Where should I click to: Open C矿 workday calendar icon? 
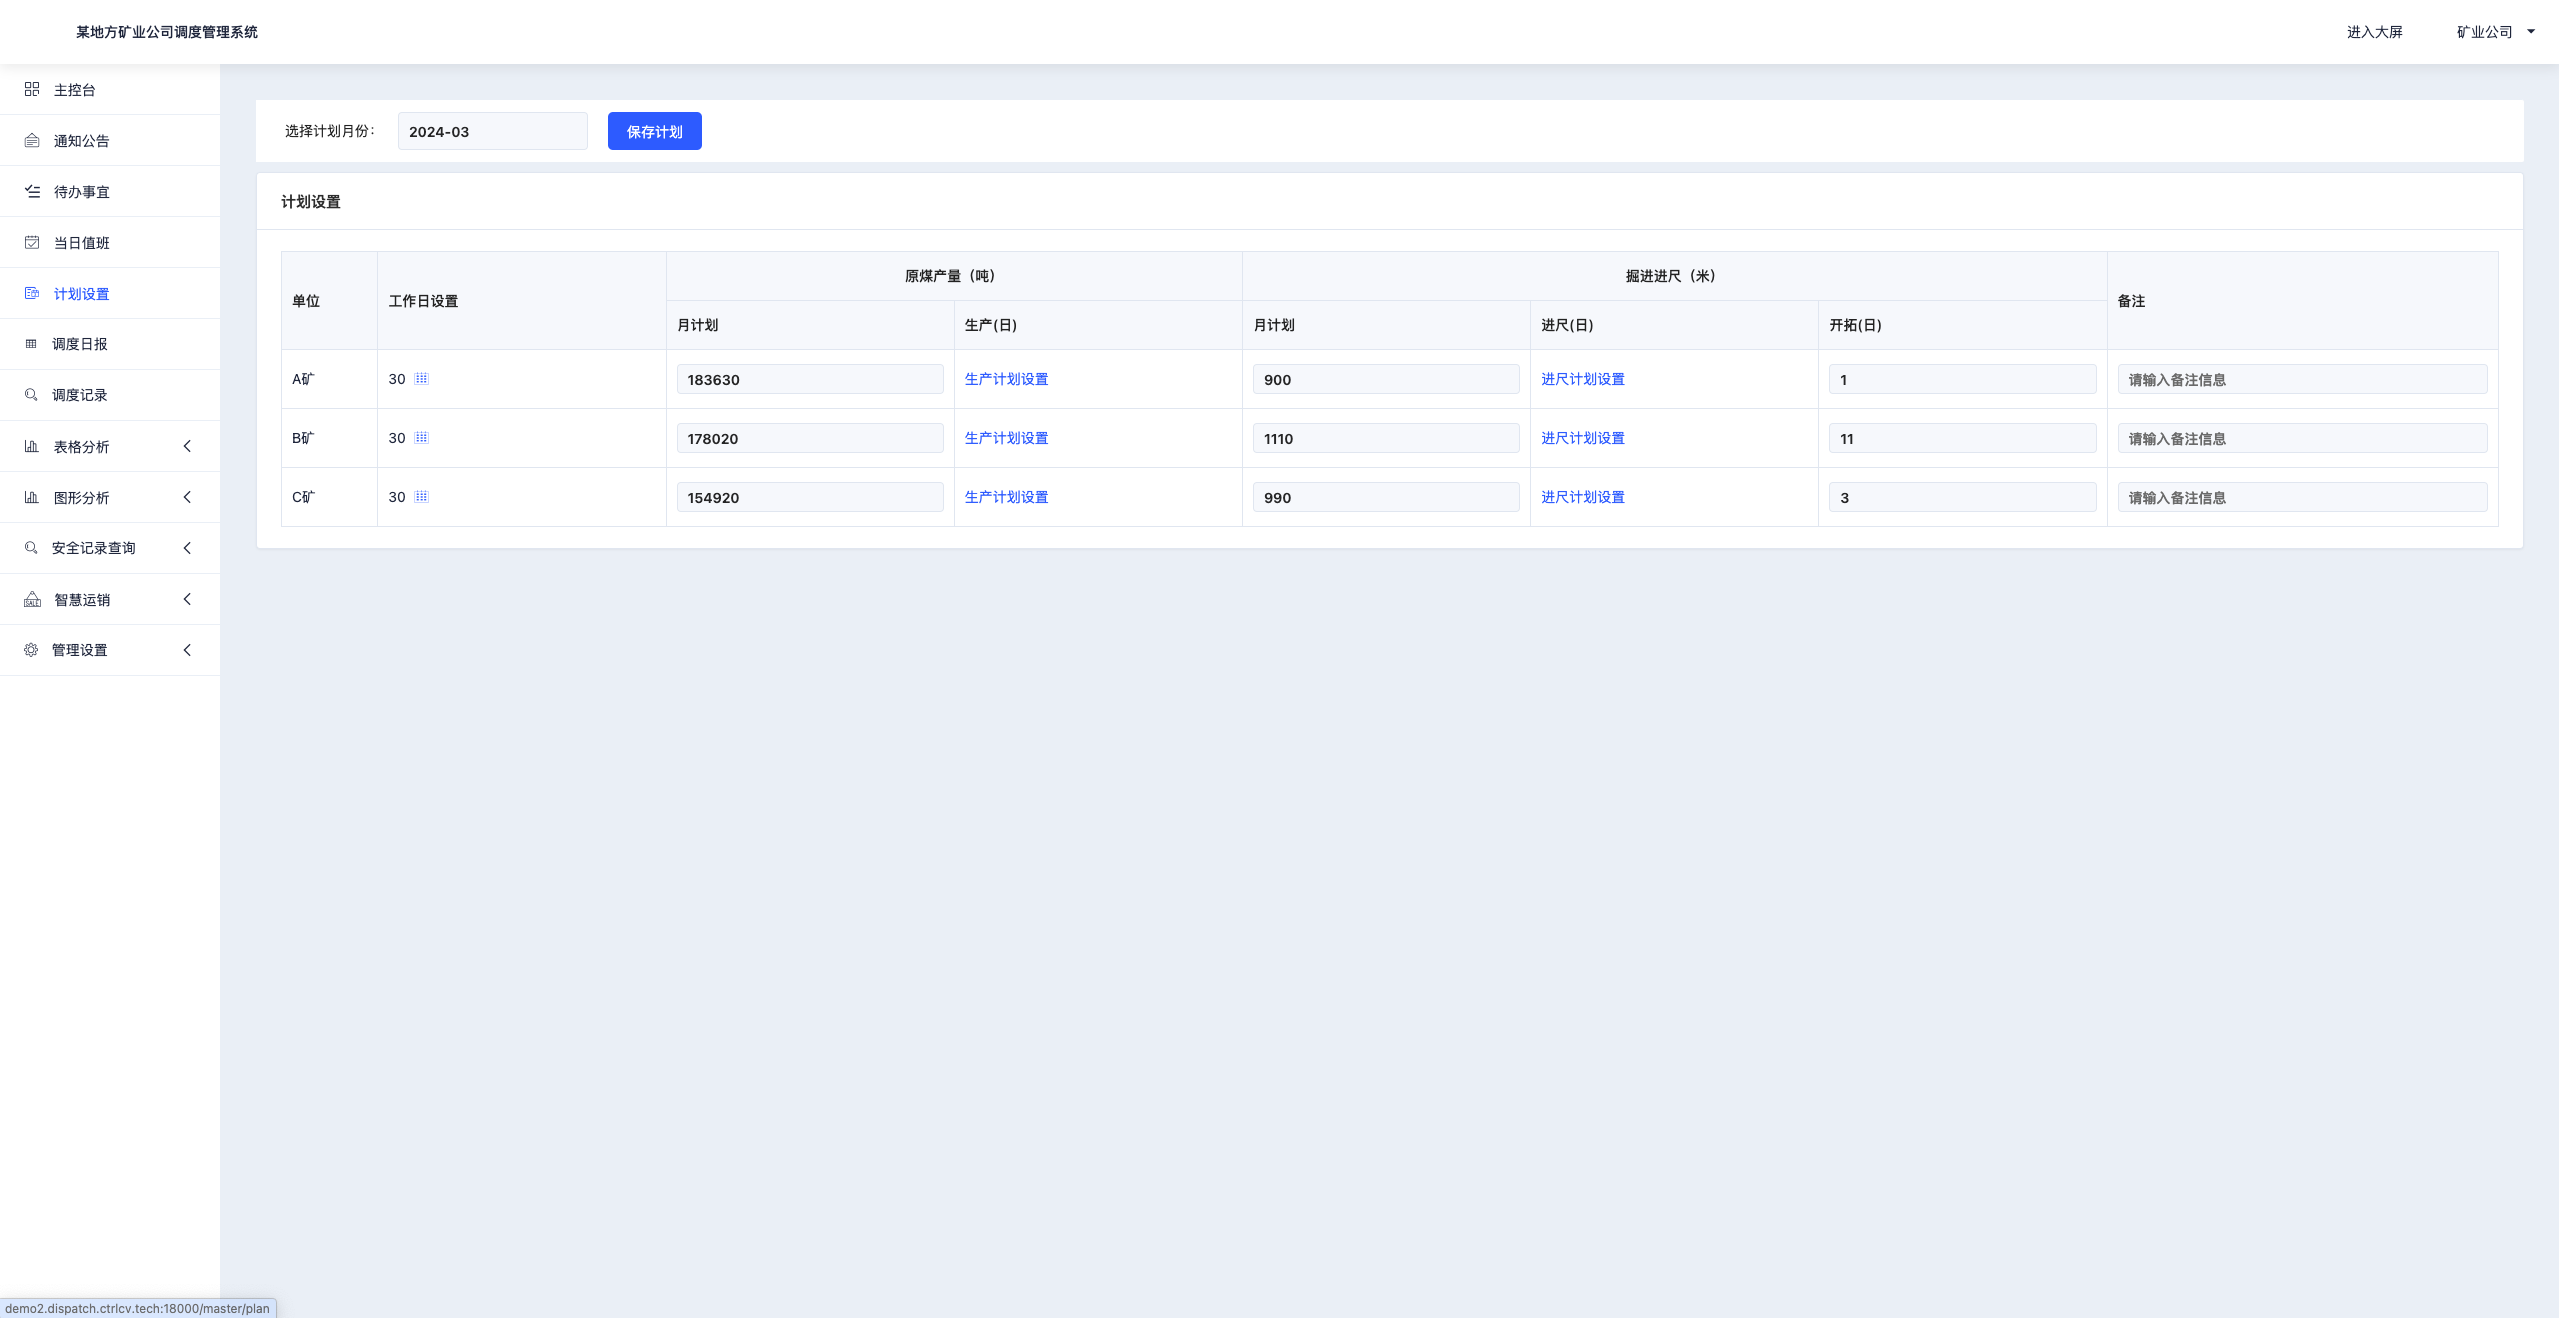pos(422,497)
